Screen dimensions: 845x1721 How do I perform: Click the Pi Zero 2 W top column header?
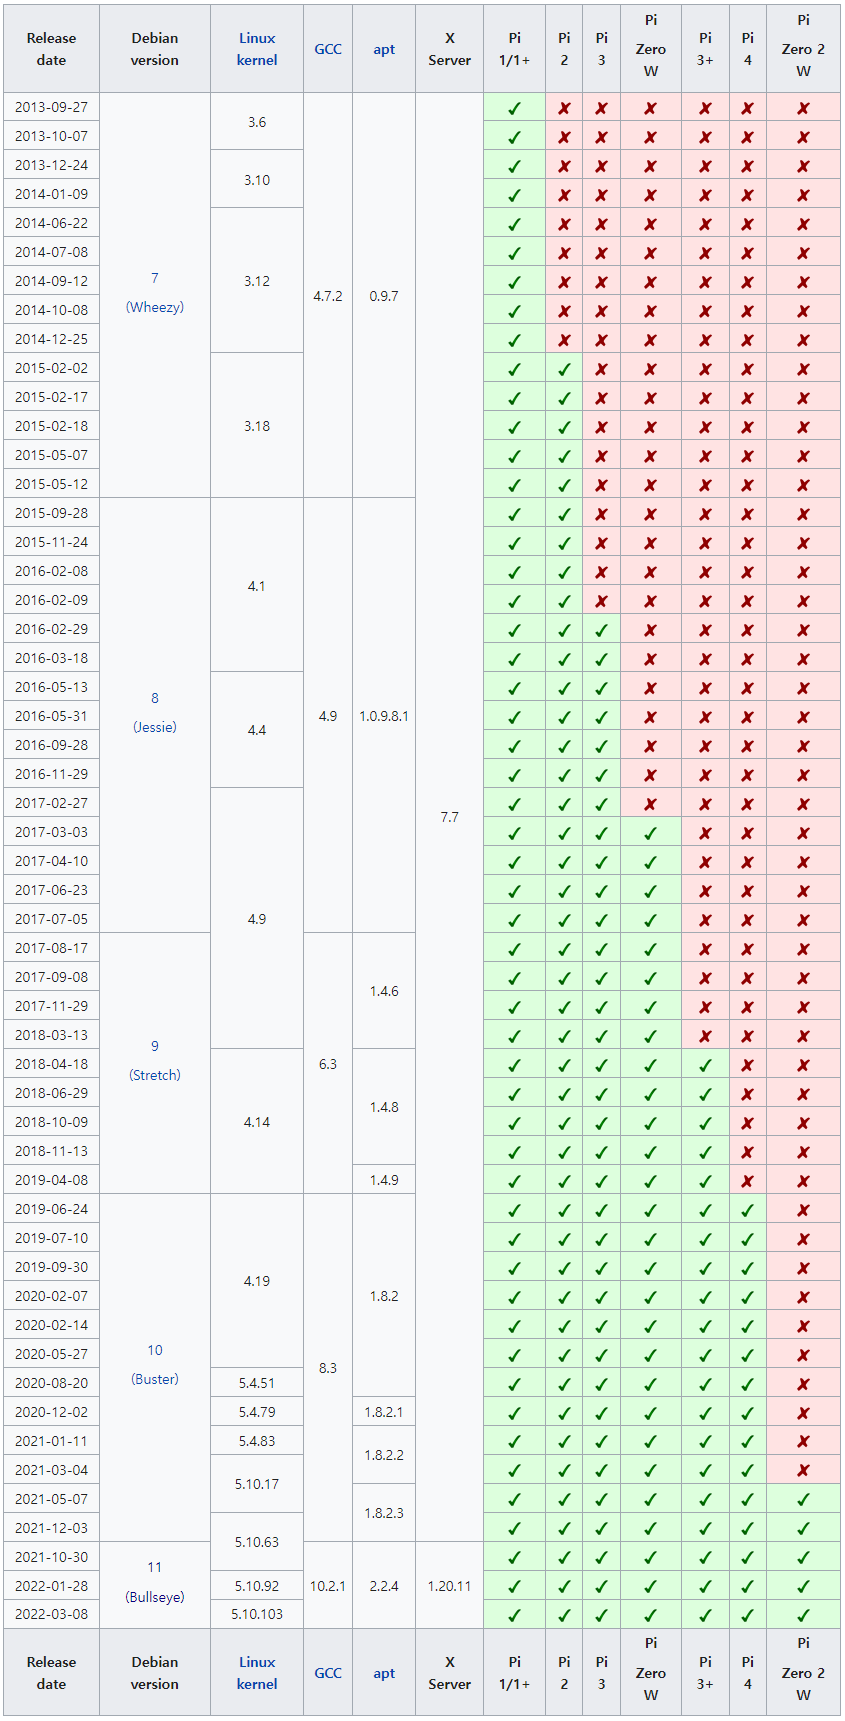804,49
